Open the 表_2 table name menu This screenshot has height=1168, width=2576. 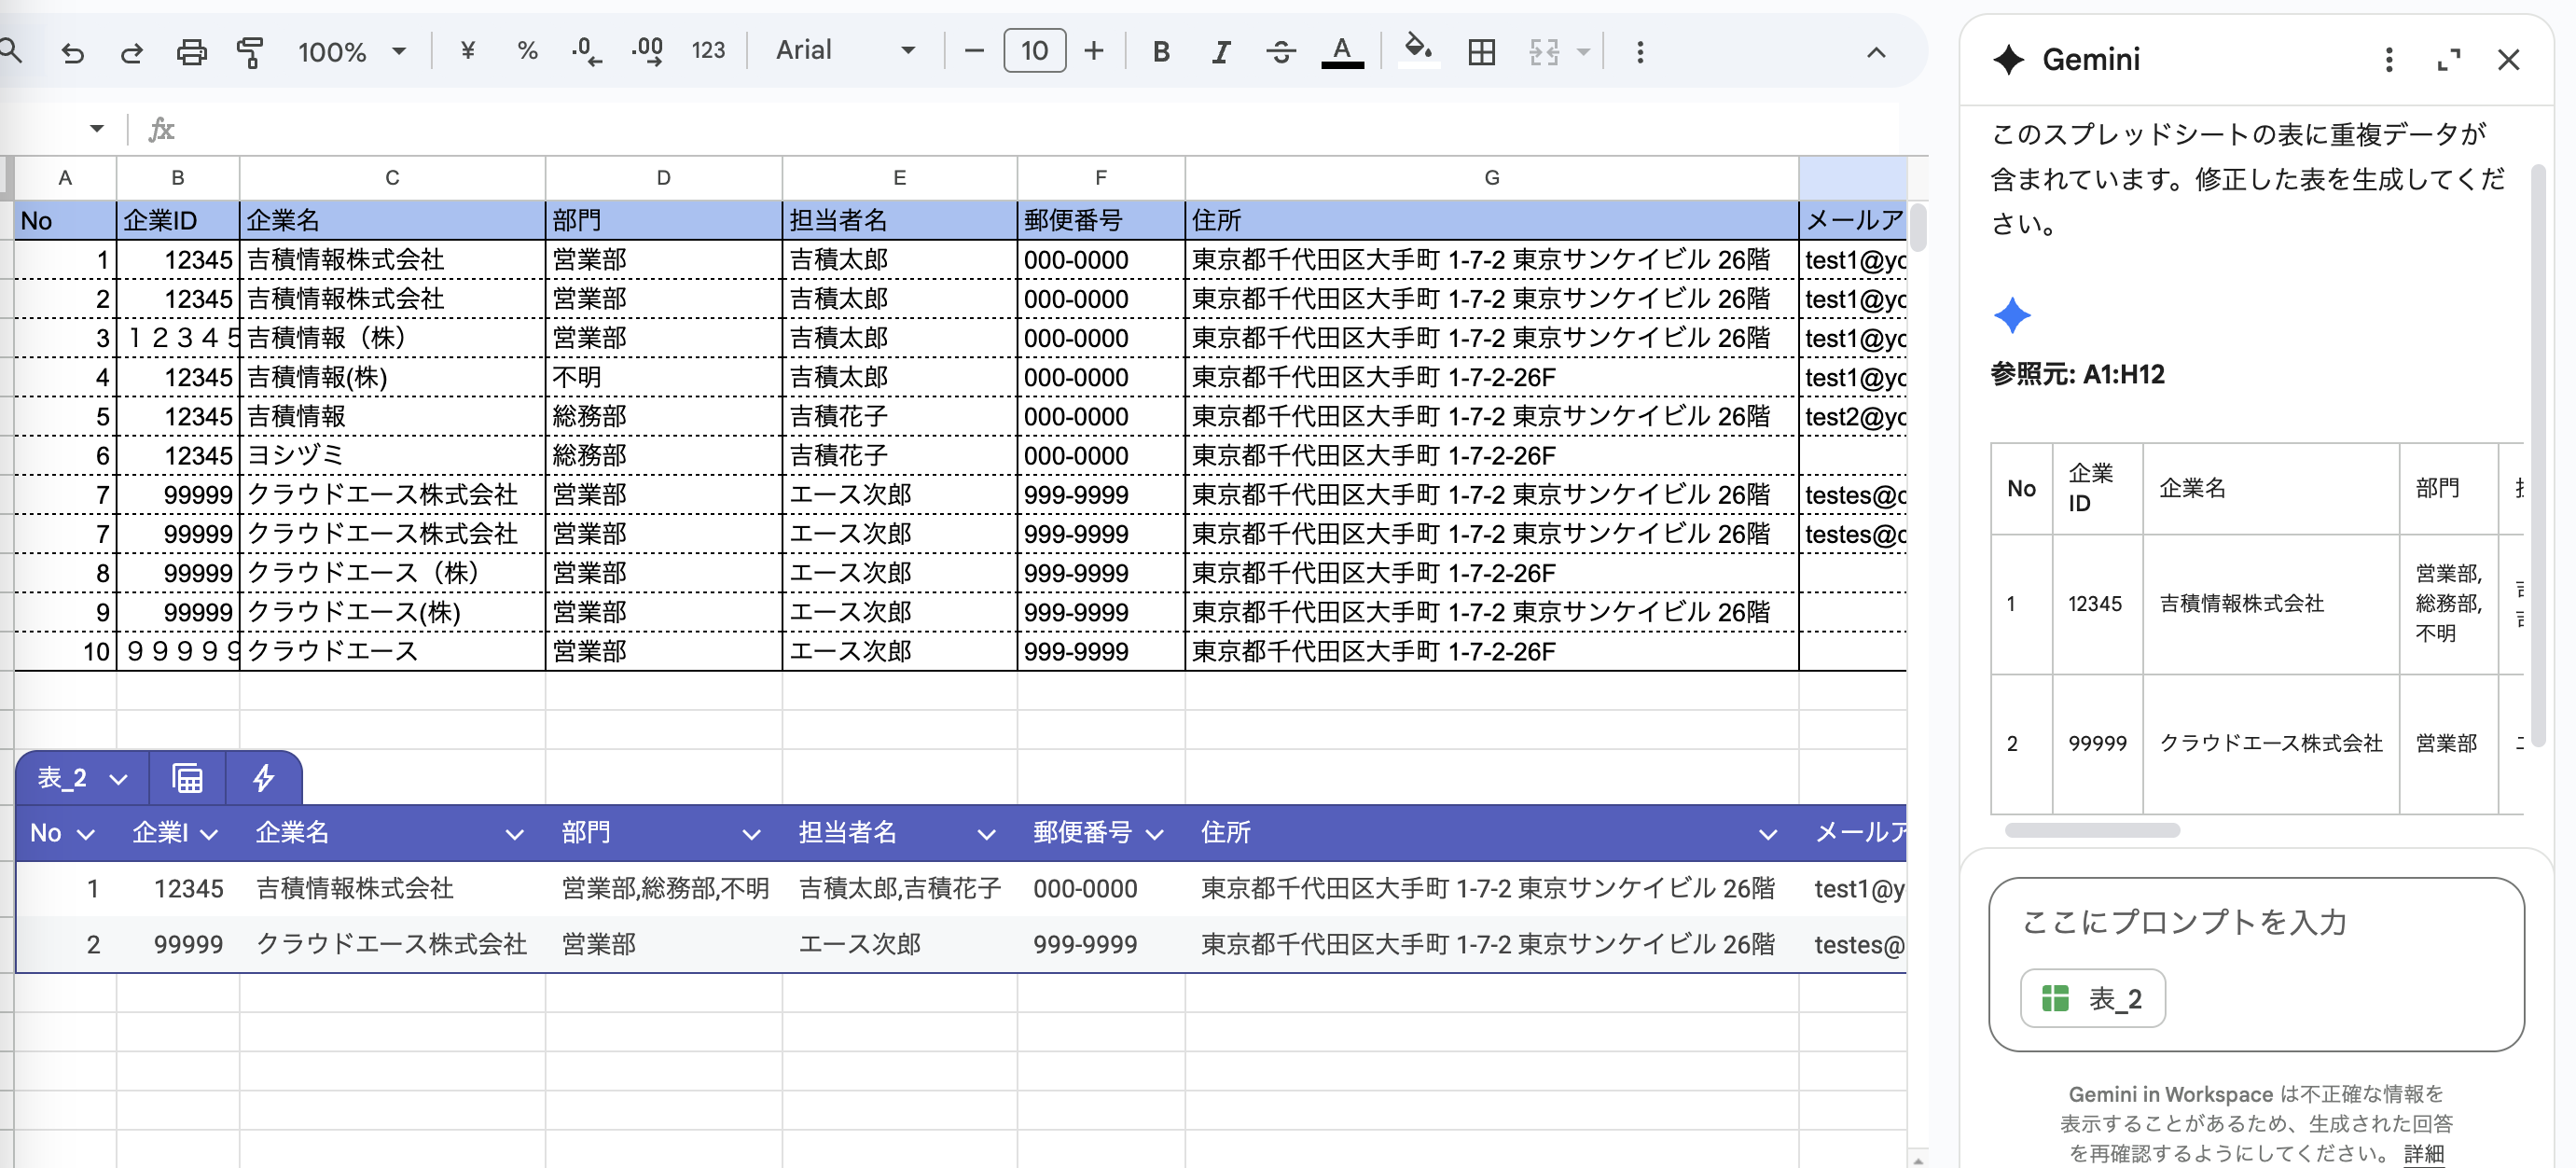(82, 778)
